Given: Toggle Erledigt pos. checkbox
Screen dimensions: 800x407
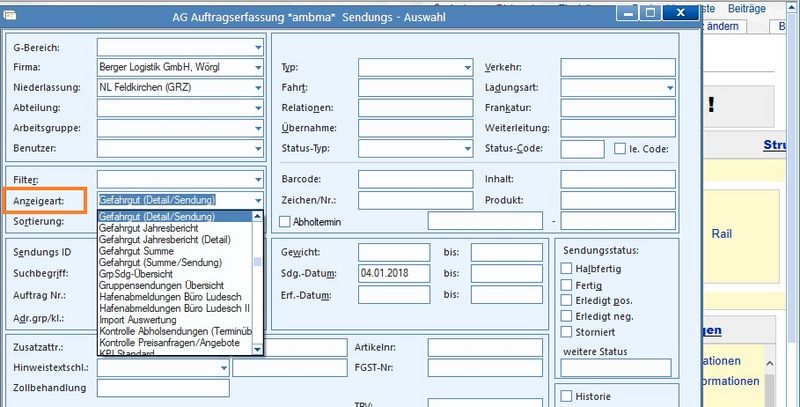Looking at the screenshot, I should [x=566, y=300].
